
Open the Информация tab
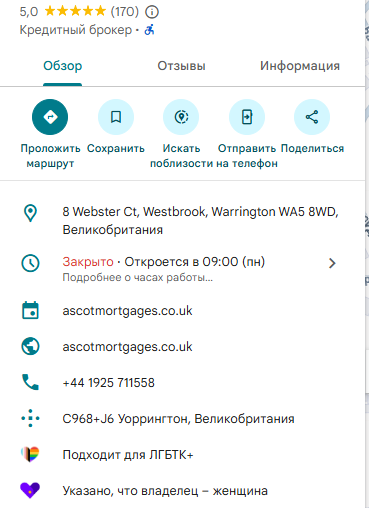click(x=300, y=66)
